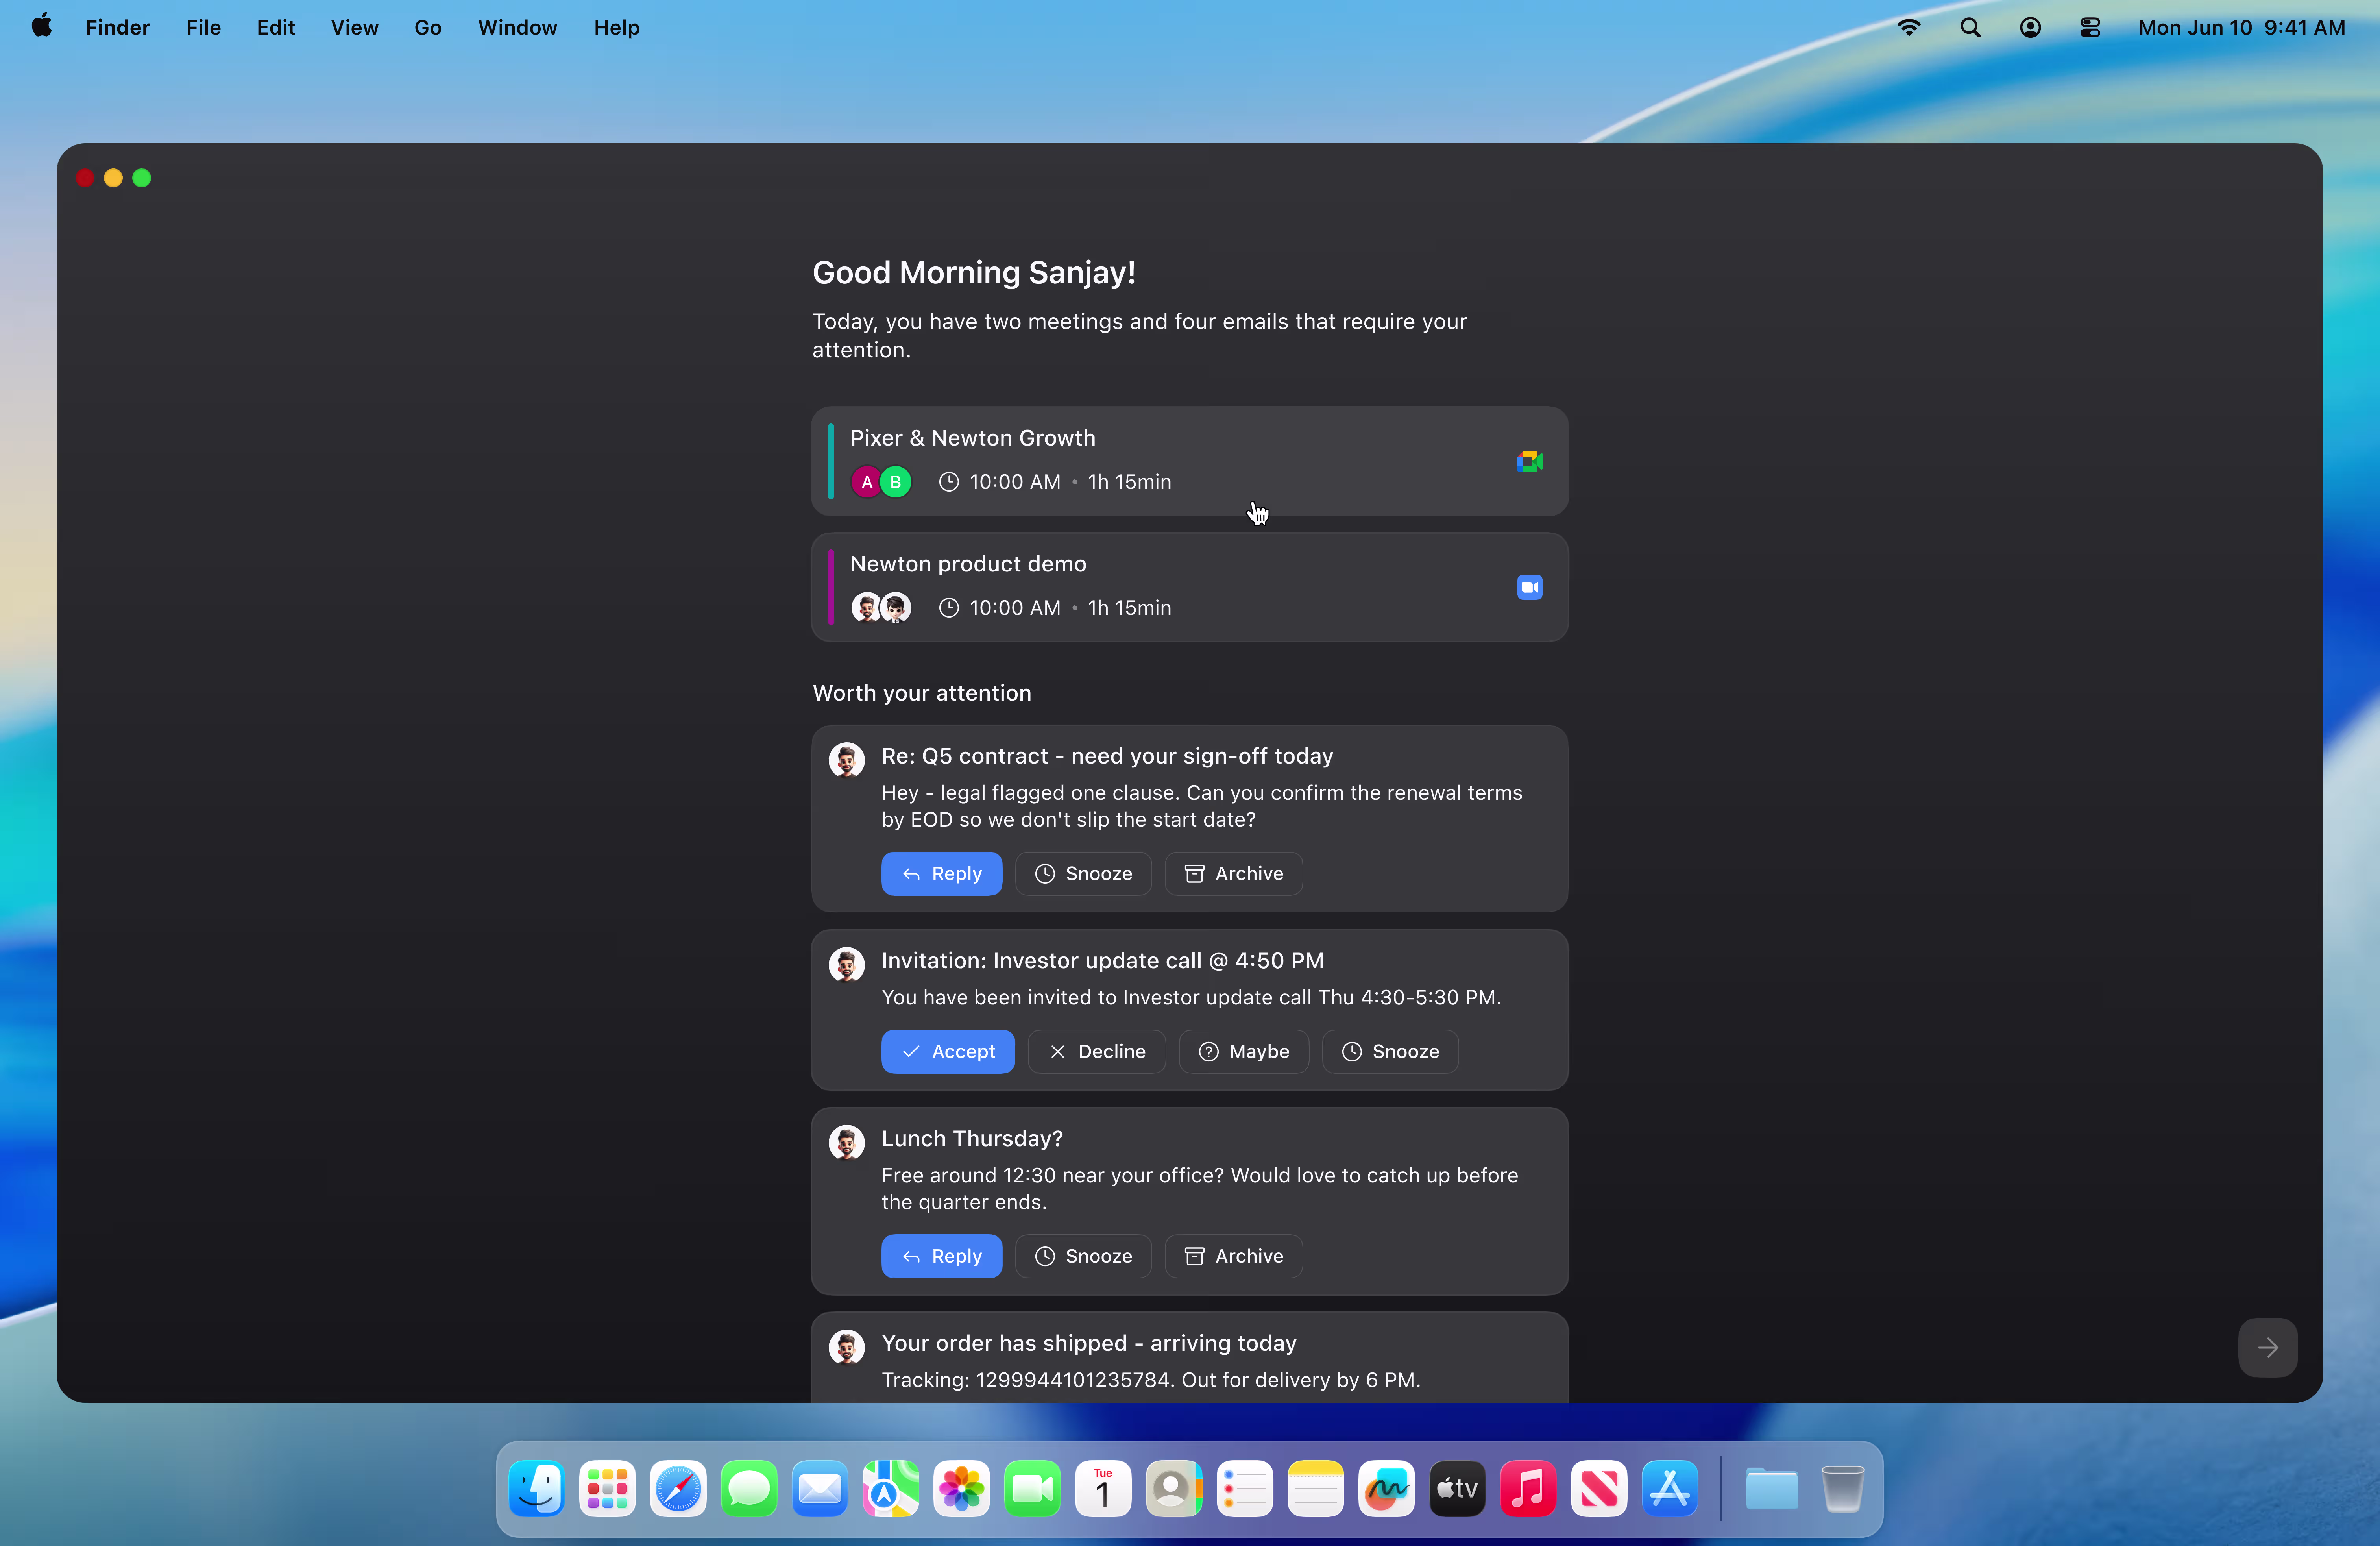This screenshot has width=2380, height=1546.
Task: Open Reminders from the Dock
Action: tap(1245, 1489)
